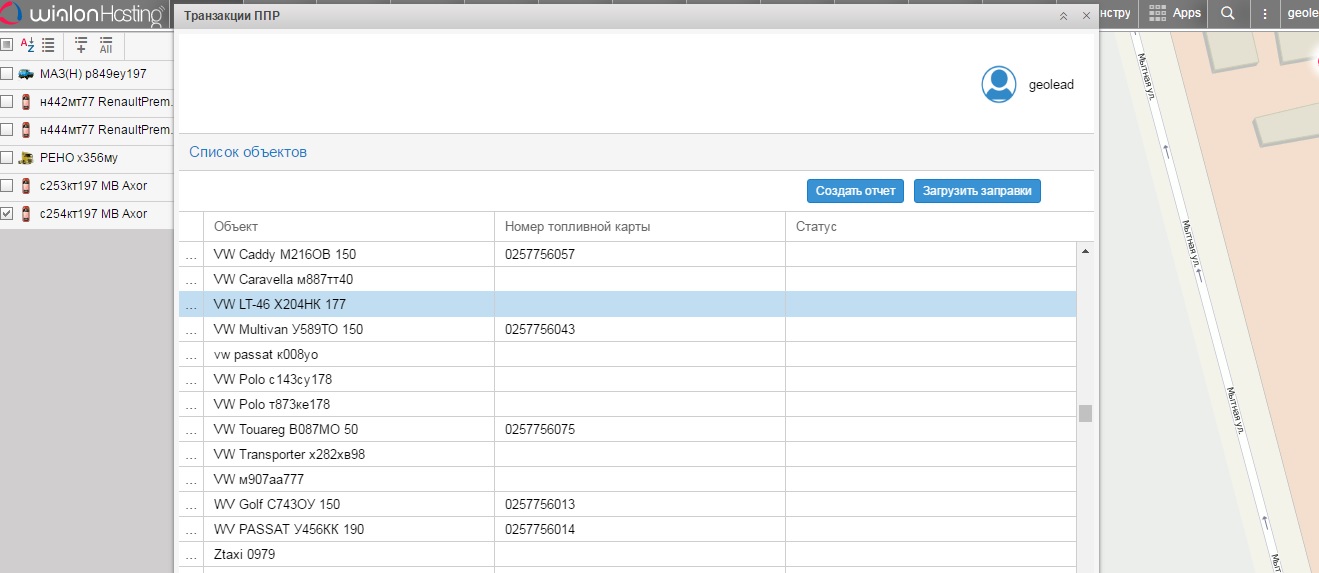This screenshot has width=1319, height=573.
Task: Click the Wialon Hosting logo
Action: (87, 15)
